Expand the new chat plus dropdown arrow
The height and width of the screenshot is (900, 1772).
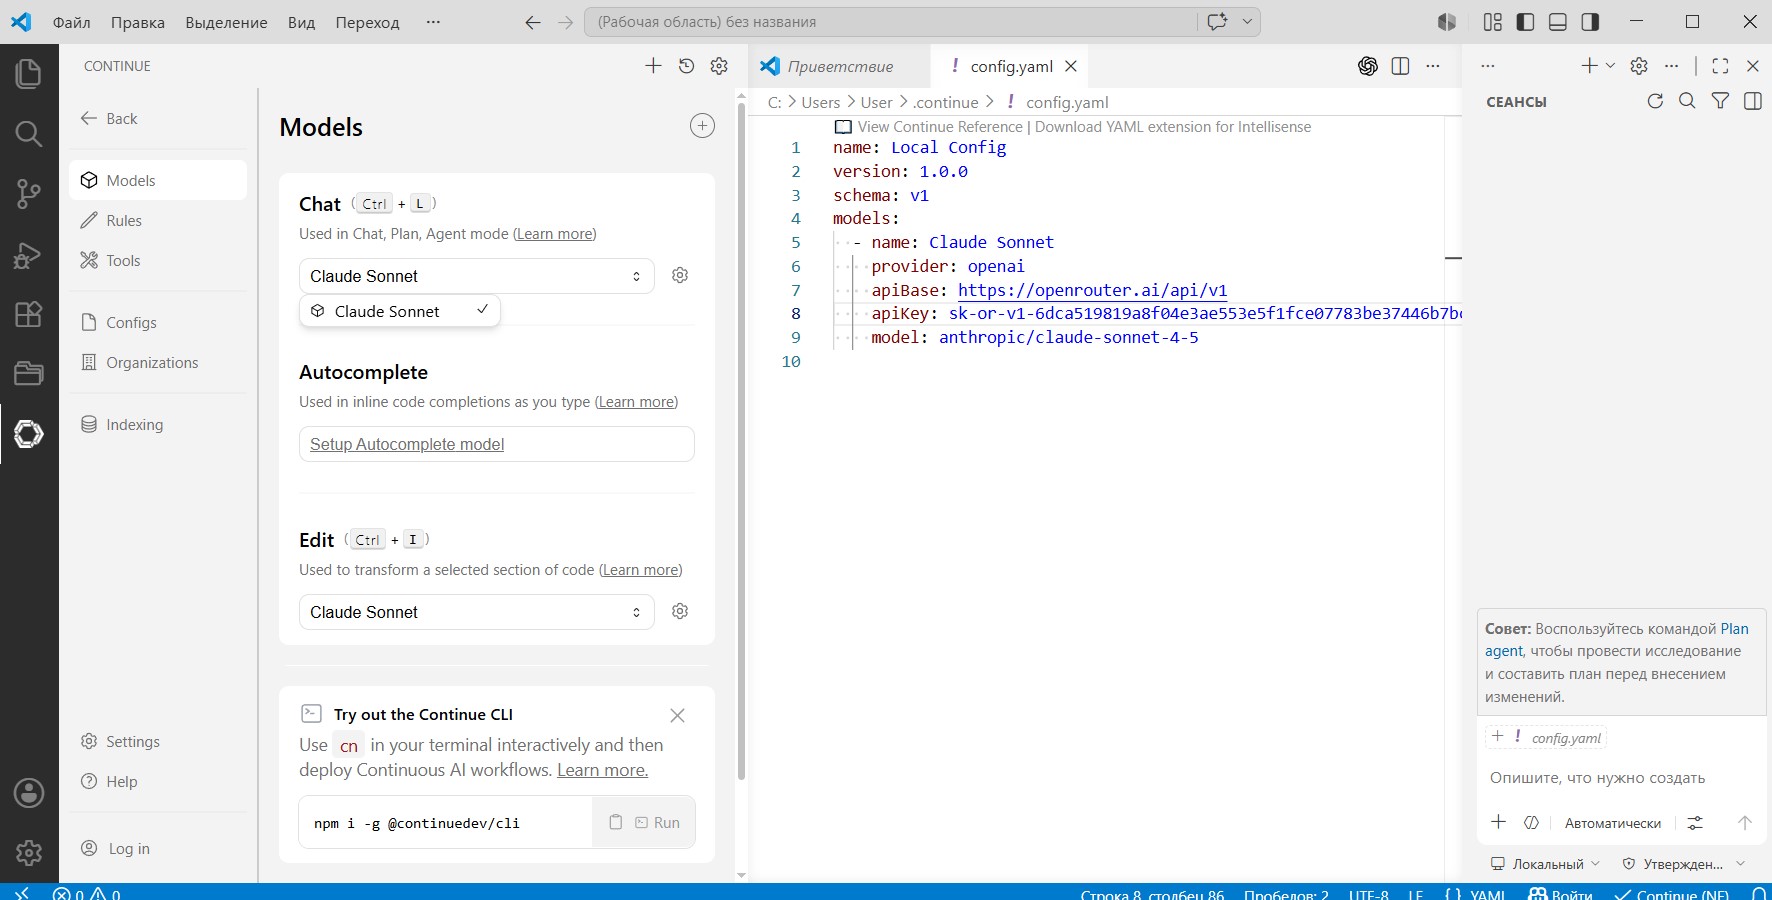(x=1610, y=66)
